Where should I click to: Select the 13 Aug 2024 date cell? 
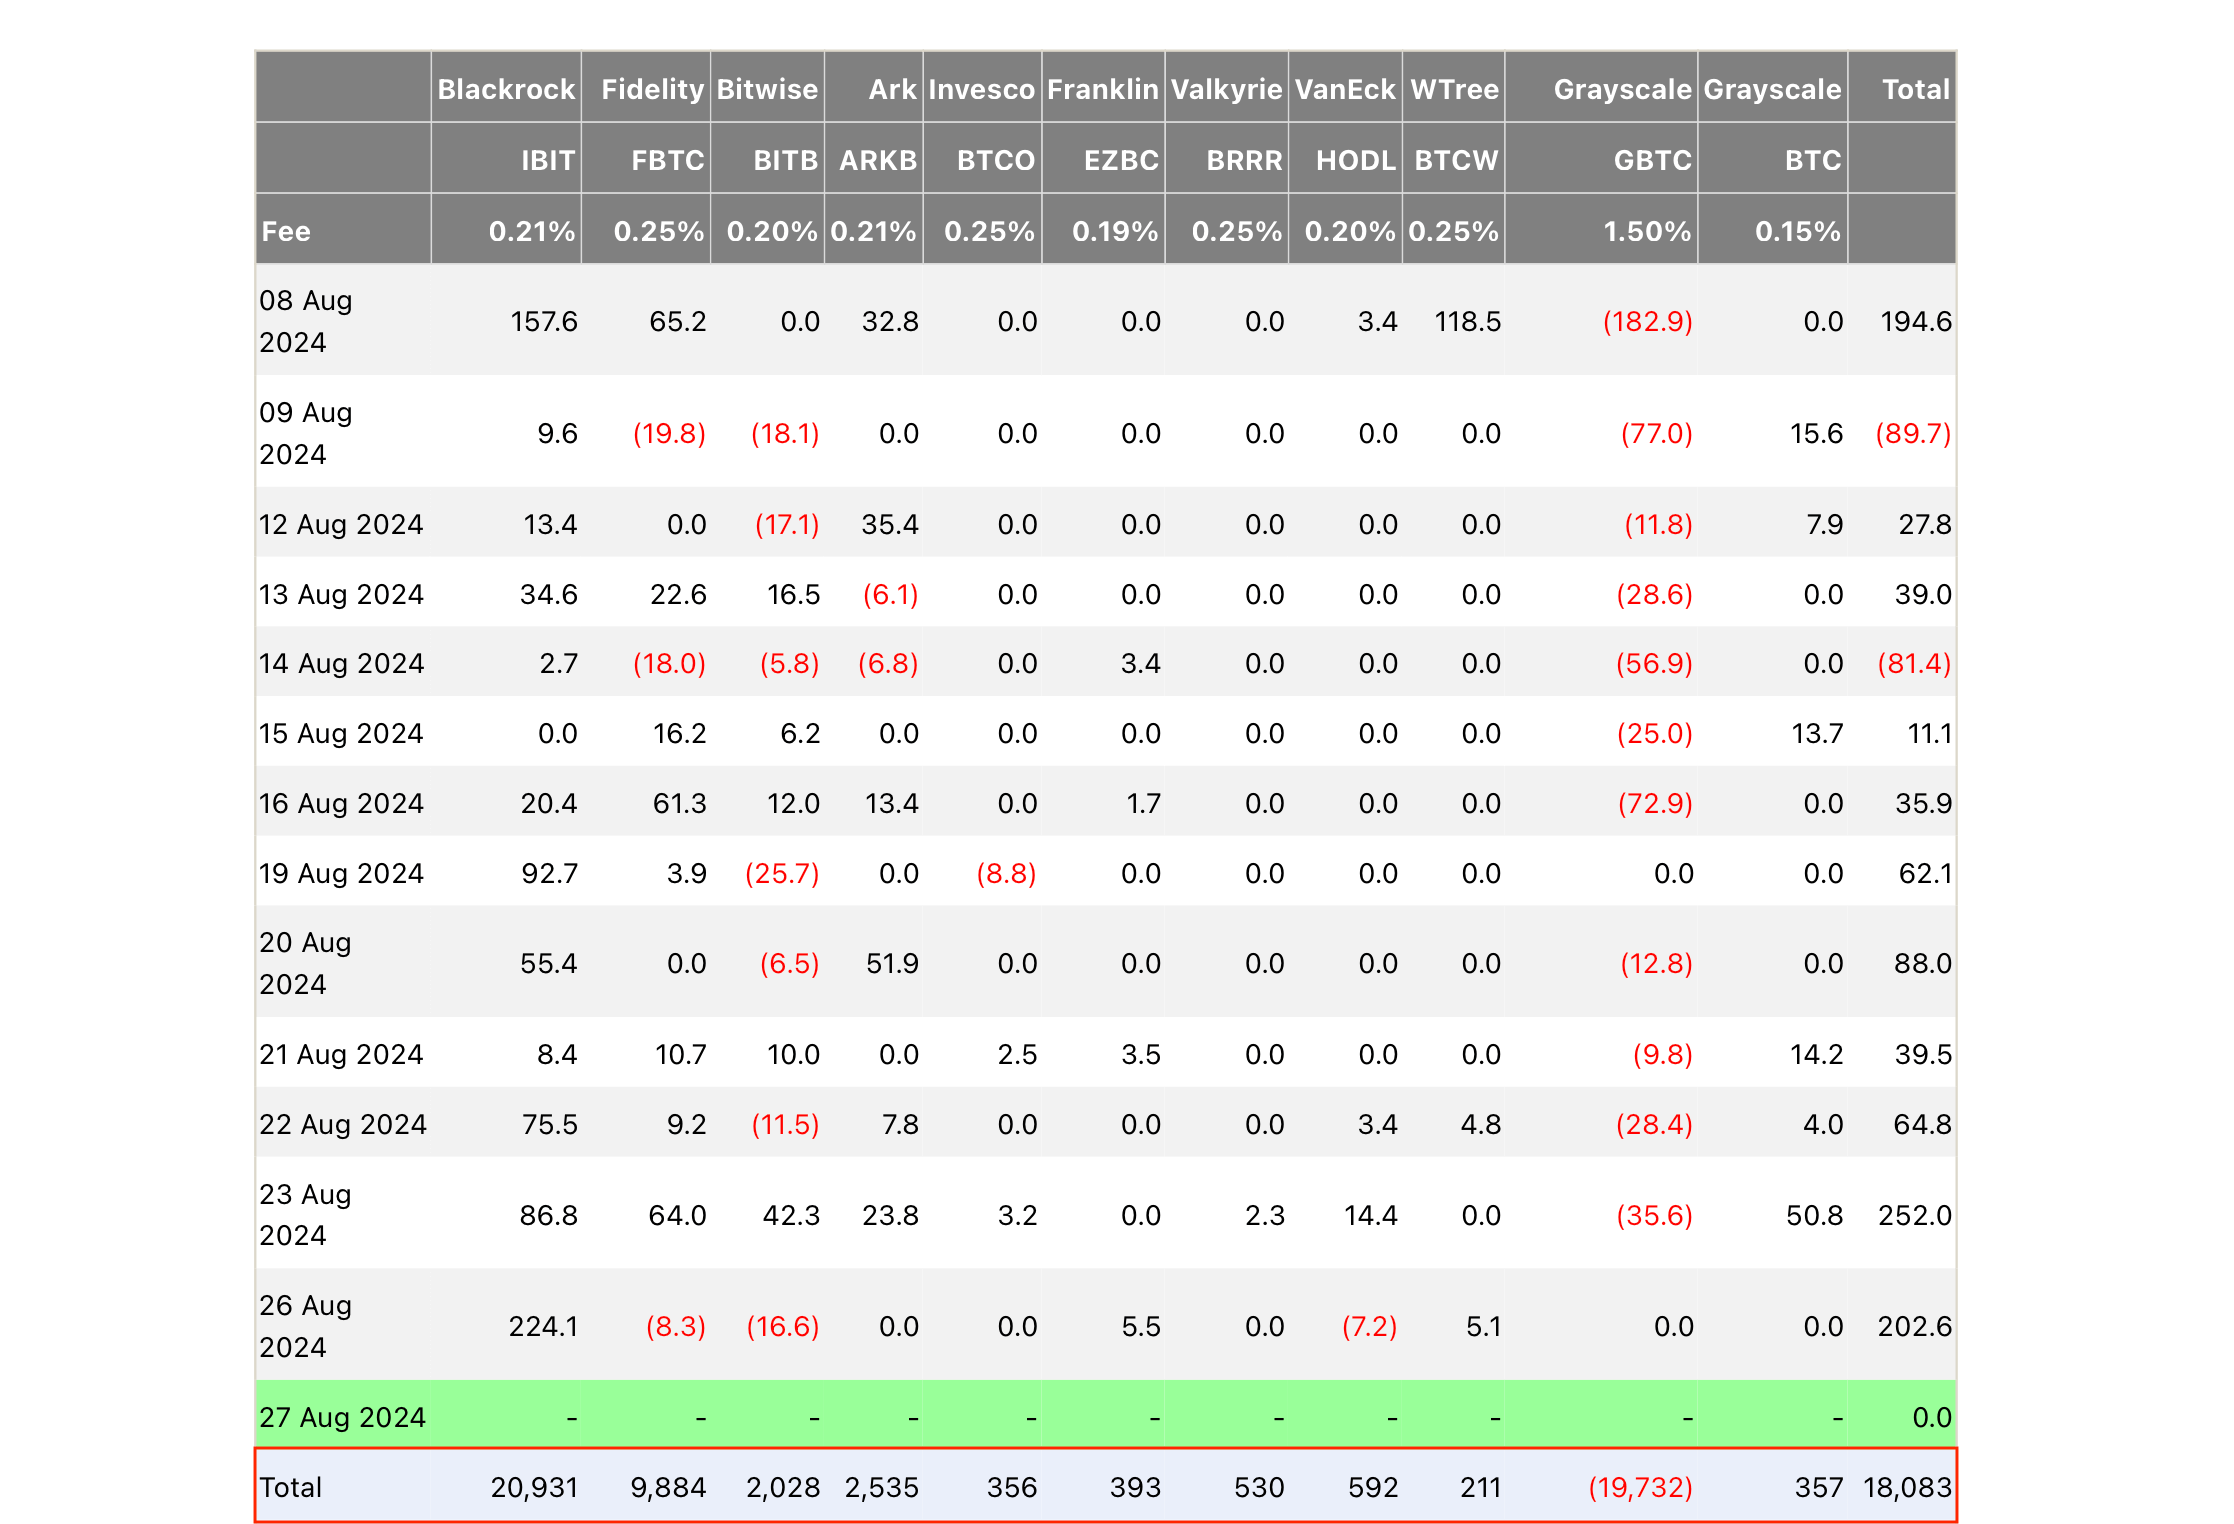coord(341,594)
